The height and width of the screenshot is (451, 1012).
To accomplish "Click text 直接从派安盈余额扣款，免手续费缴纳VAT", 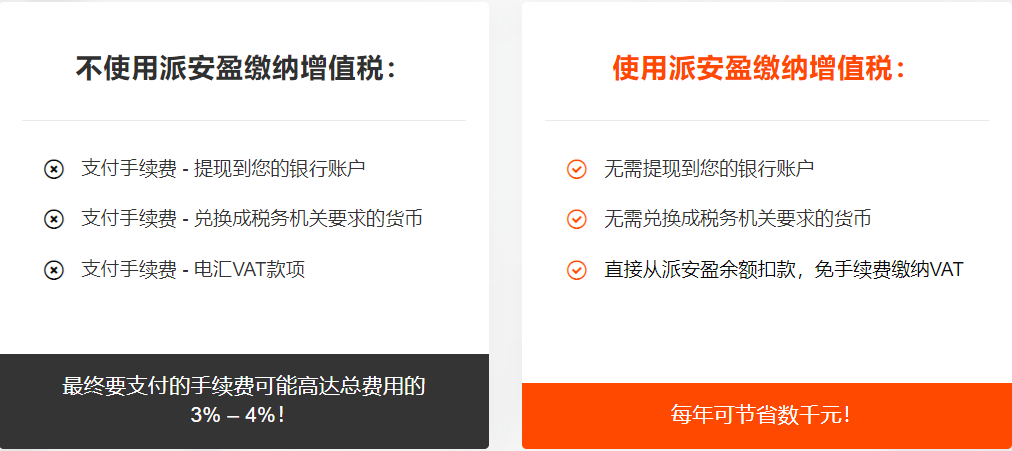I will (x=784, y=269).
